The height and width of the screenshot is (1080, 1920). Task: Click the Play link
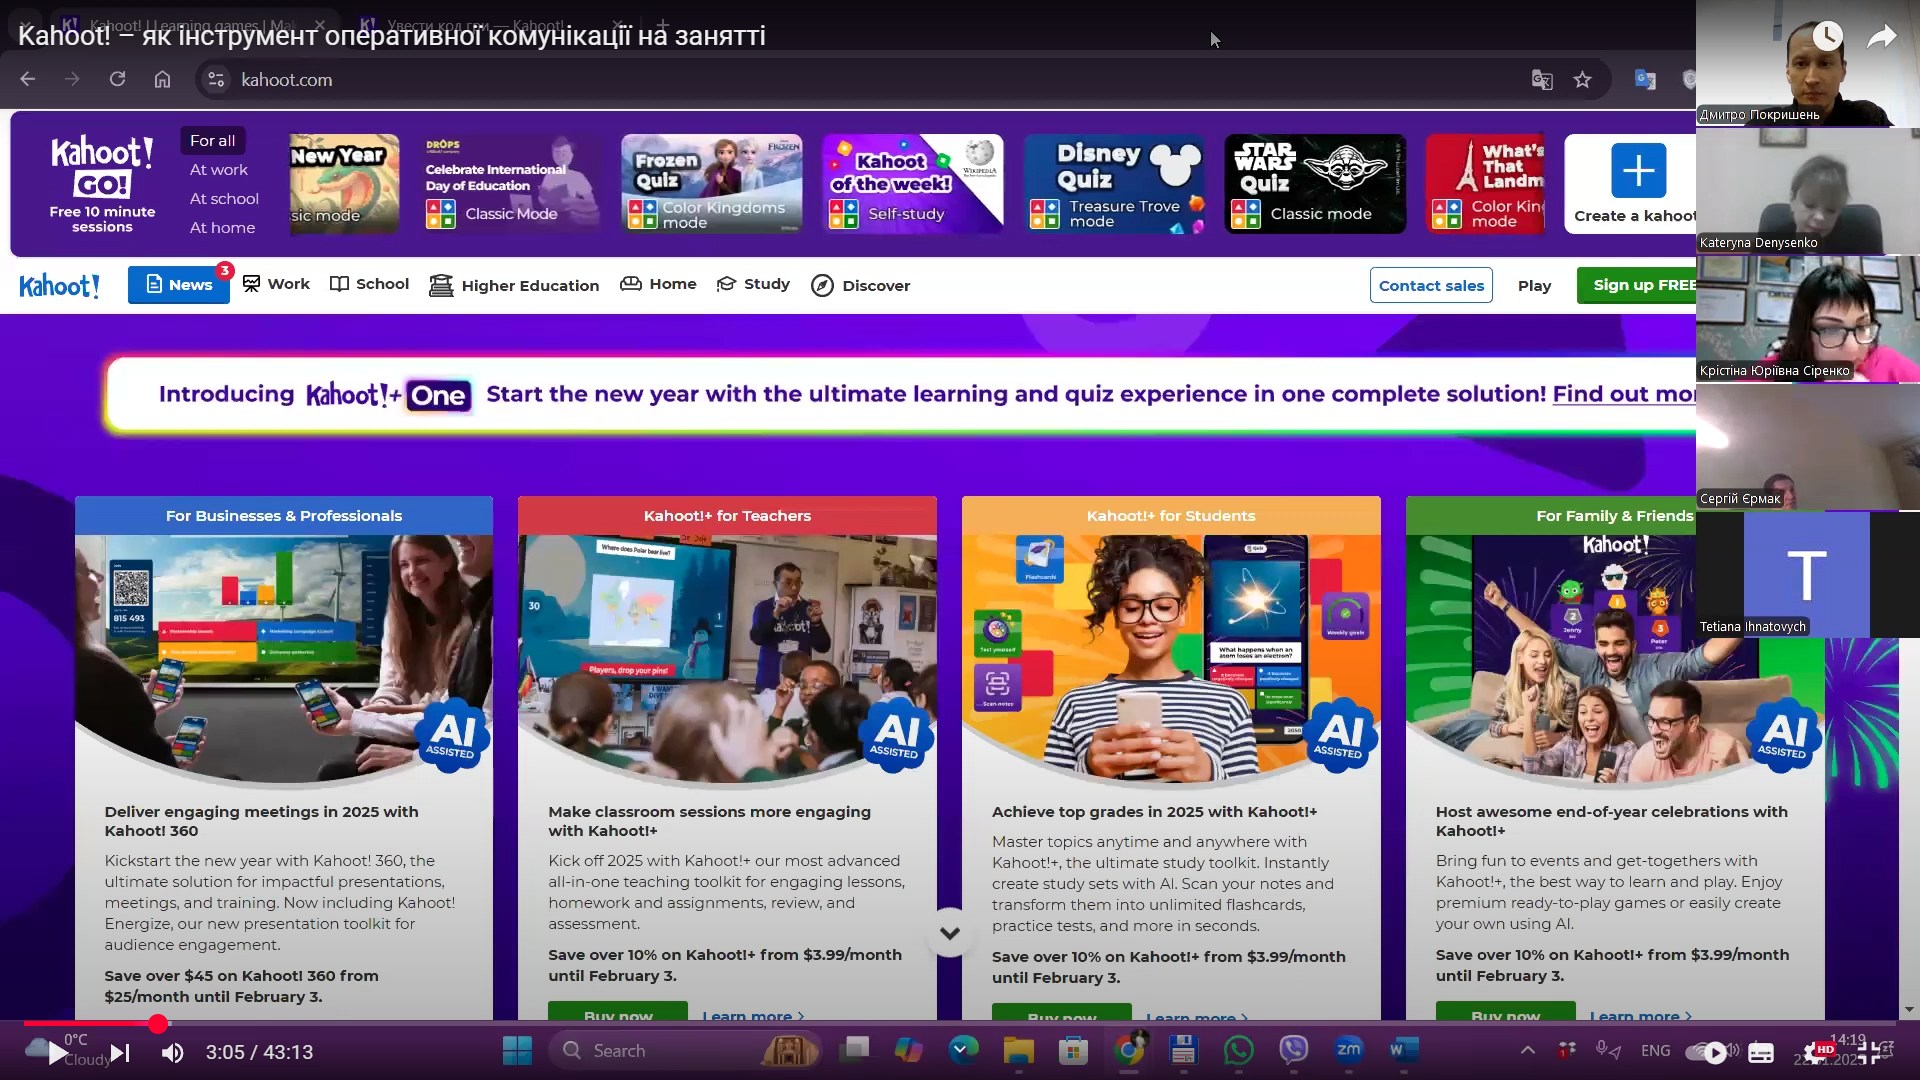pyautogui.click(x=1534, y=285)
